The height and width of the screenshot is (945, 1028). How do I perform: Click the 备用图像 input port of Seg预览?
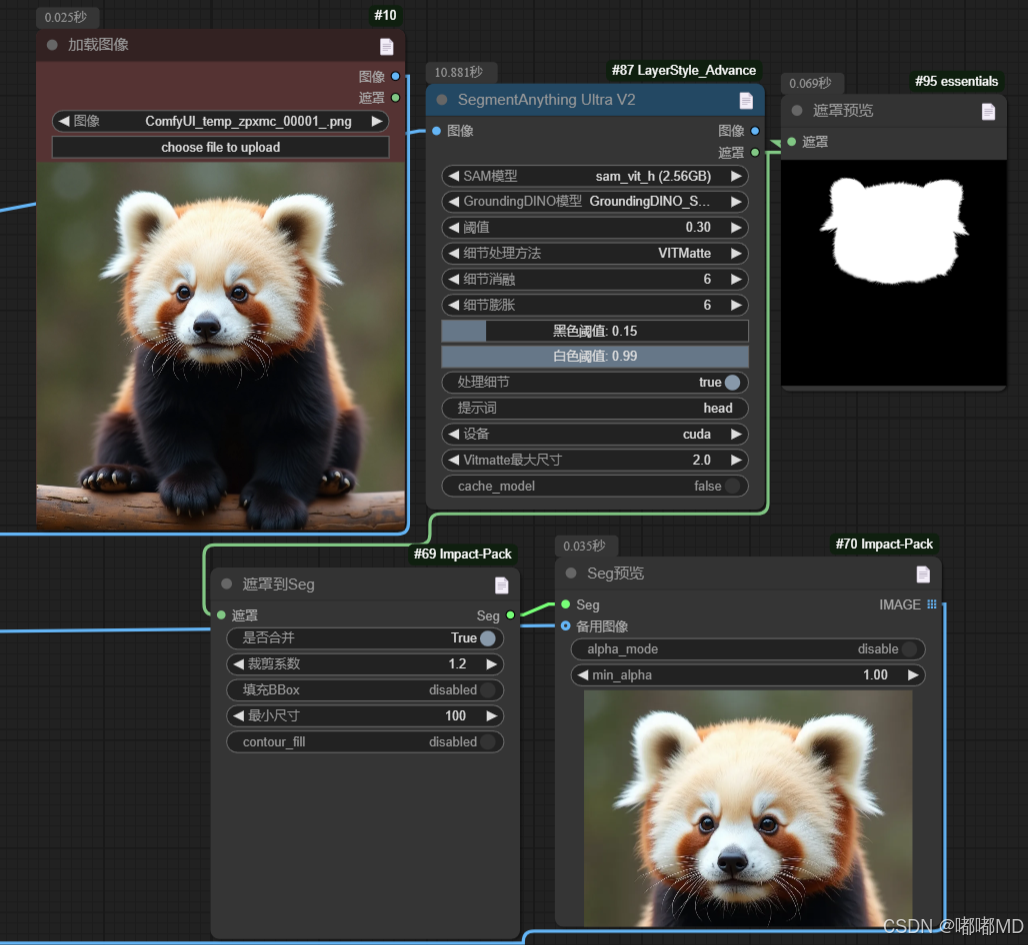coord(566,626)
